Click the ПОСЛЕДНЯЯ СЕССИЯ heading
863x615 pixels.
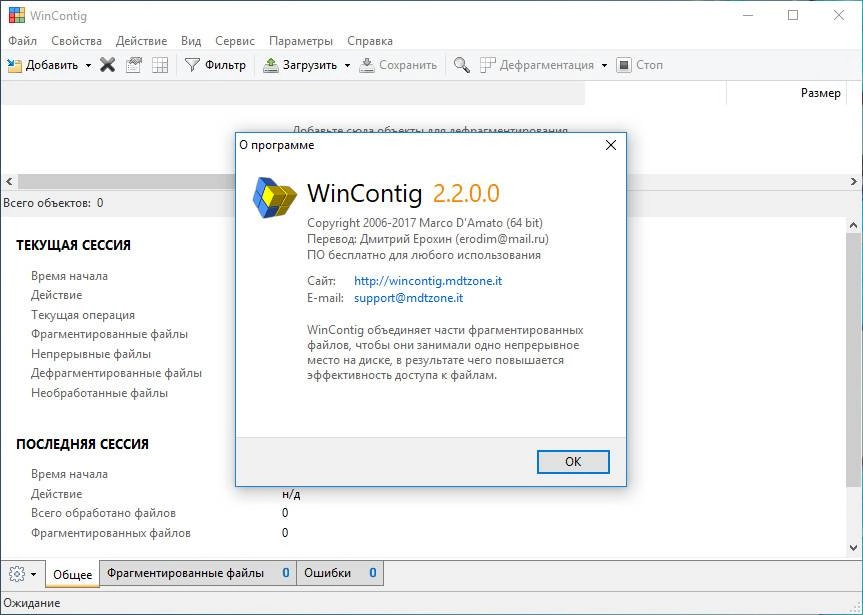tap(82, 444)
